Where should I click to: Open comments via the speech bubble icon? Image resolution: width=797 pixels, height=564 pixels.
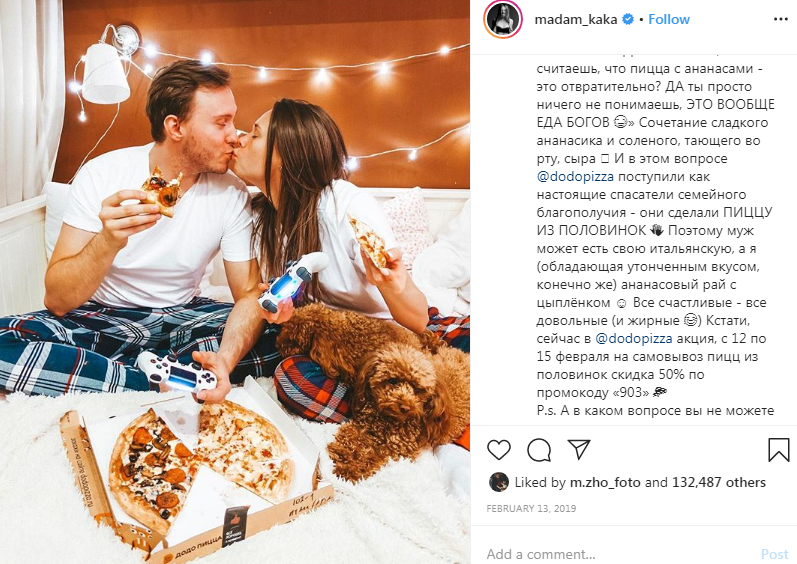[x=539, y=450]
